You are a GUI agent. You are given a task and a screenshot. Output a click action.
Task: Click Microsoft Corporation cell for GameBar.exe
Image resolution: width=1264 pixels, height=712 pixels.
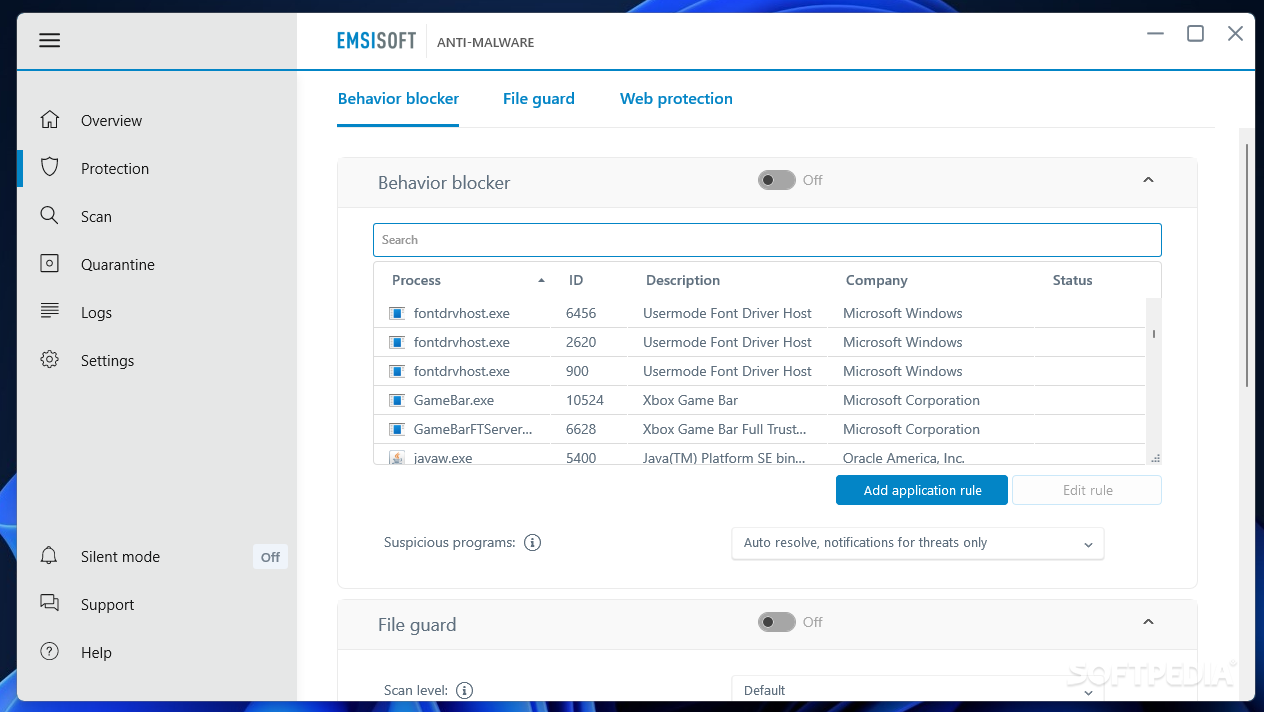tap(911, 400)
